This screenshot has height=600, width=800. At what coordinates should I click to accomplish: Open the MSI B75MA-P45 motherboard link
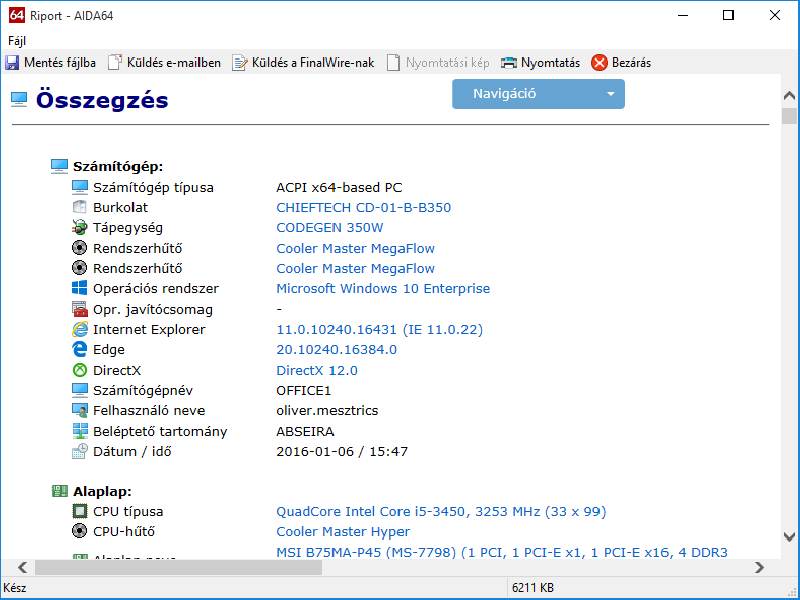[x=502, y=553]
